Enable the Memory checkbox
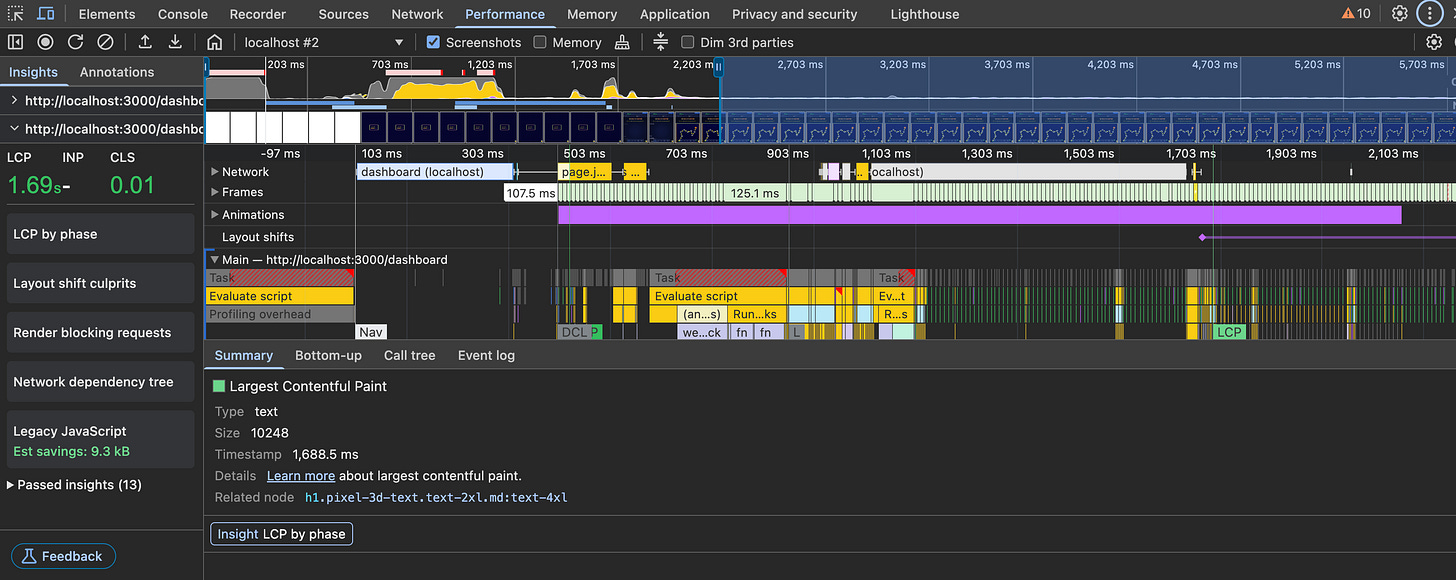This screenshot has height=580, width=1456. pyautogui.click(x=540, y=42)
